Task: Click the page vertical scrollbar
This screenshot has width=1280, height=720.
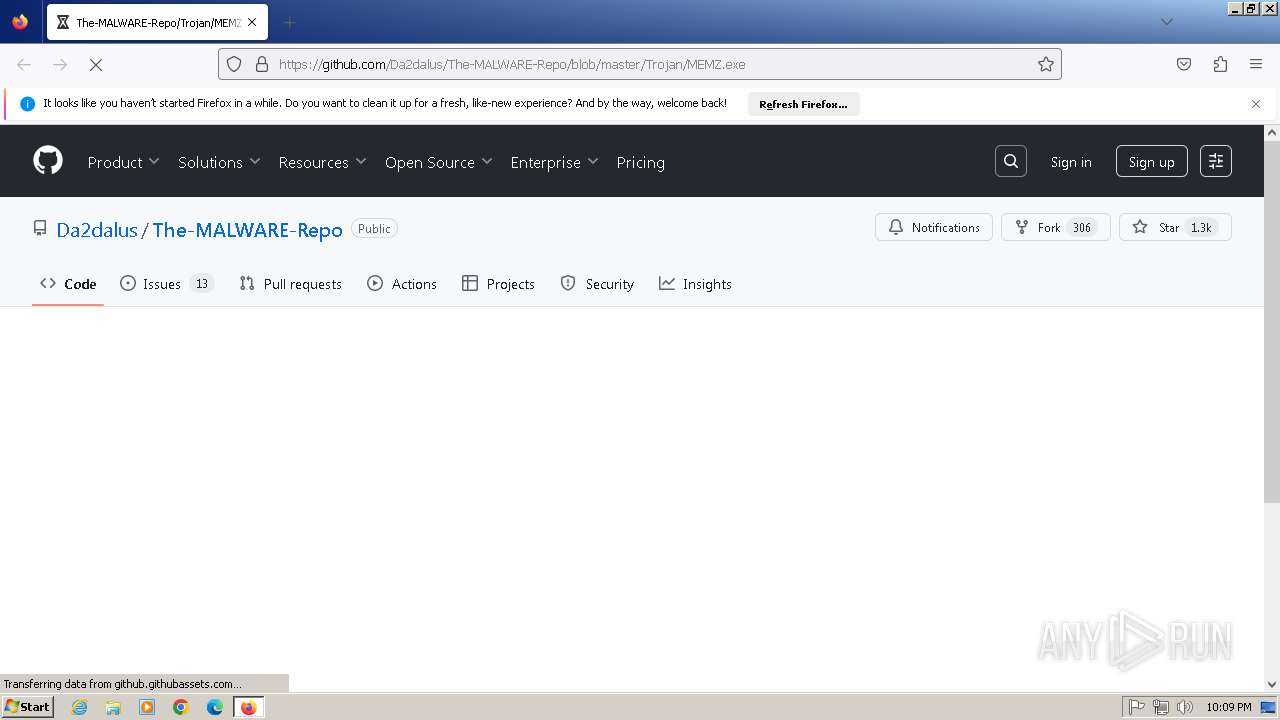Action: click(x=1272, y=321)
